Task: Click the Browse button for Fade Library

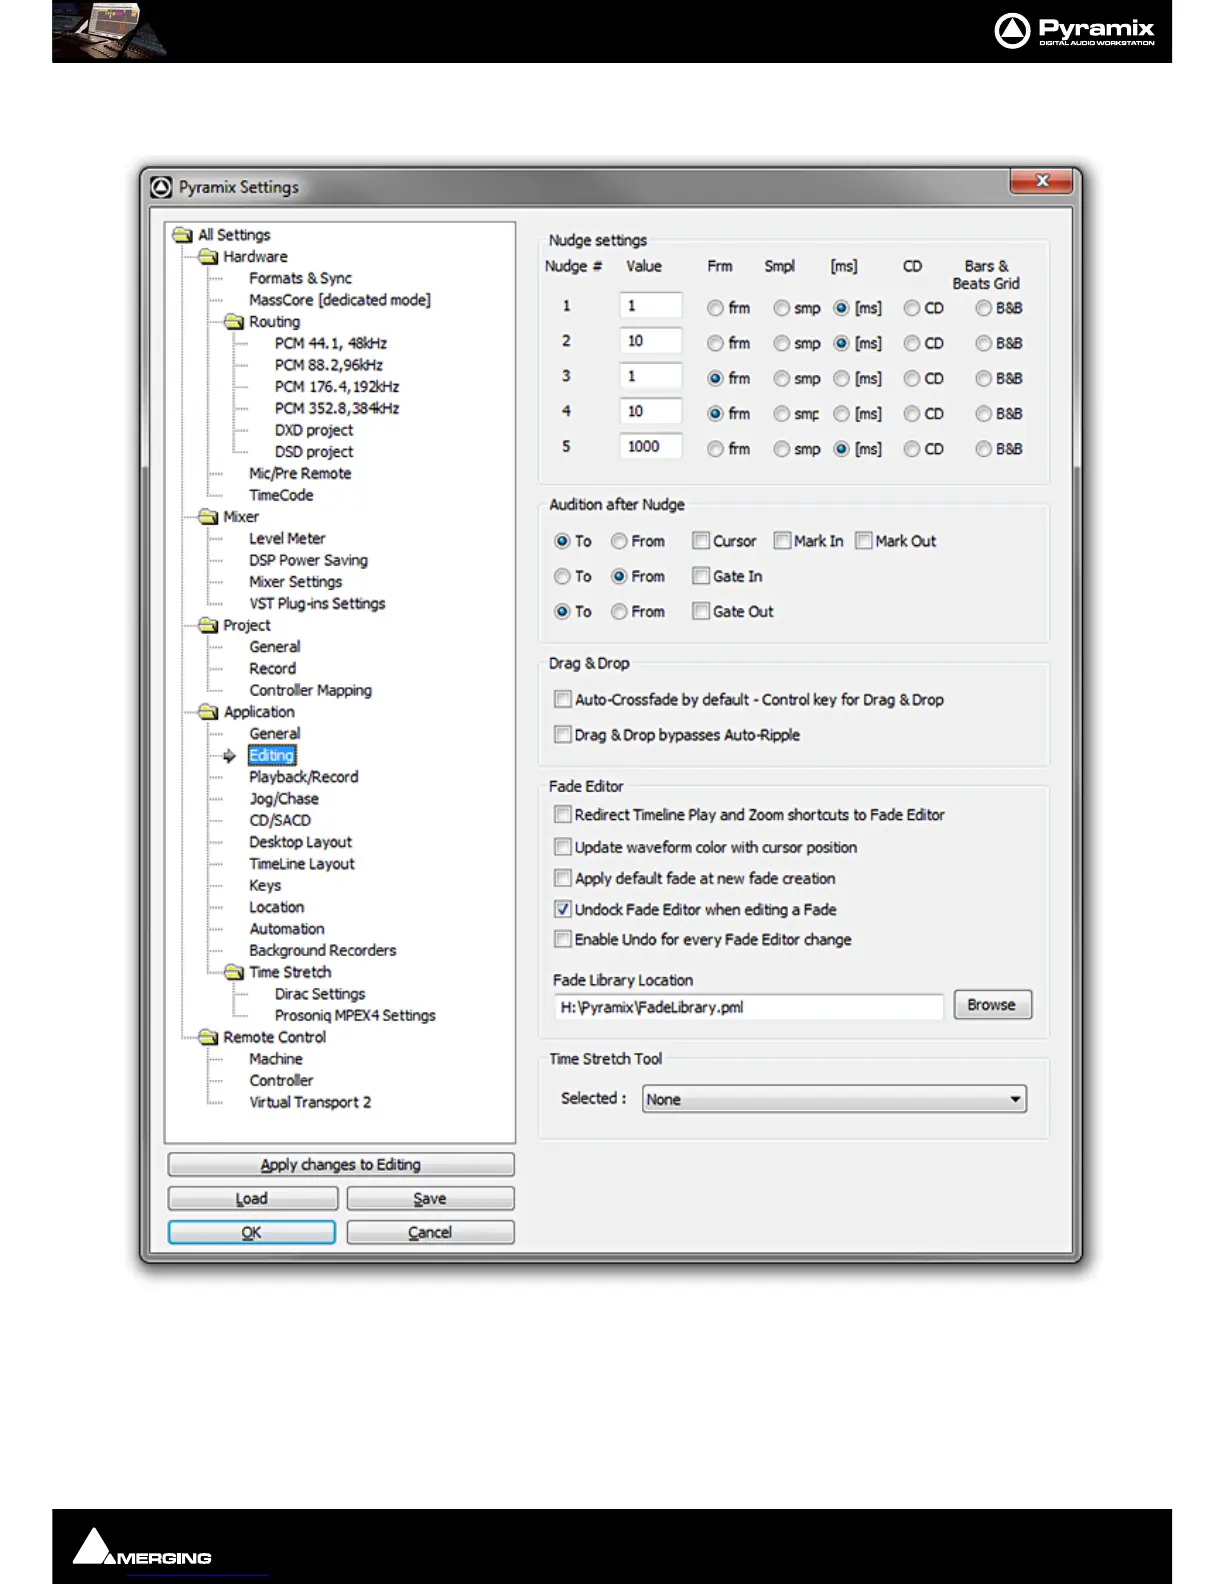Action: tap(991, 1005)
